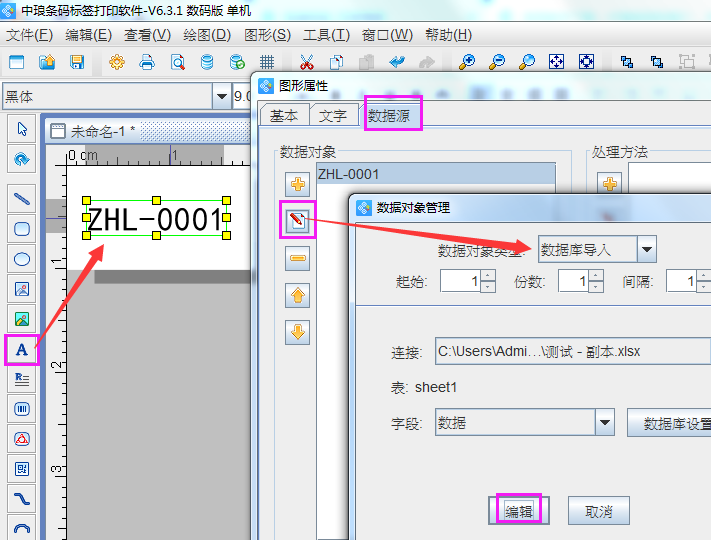Viewport: 711px width, 540px height.
Task: Click the zoom in magnifier icon
Action: click(x=467, y=61)
